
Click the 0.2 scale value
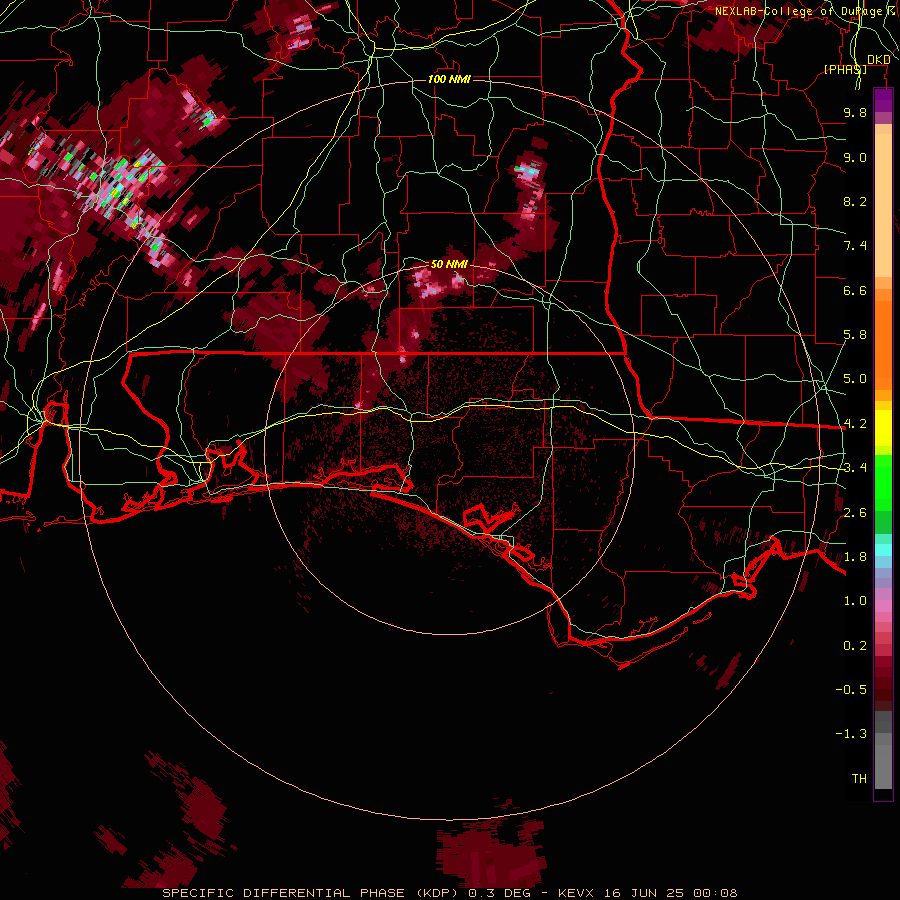[855, 646]
